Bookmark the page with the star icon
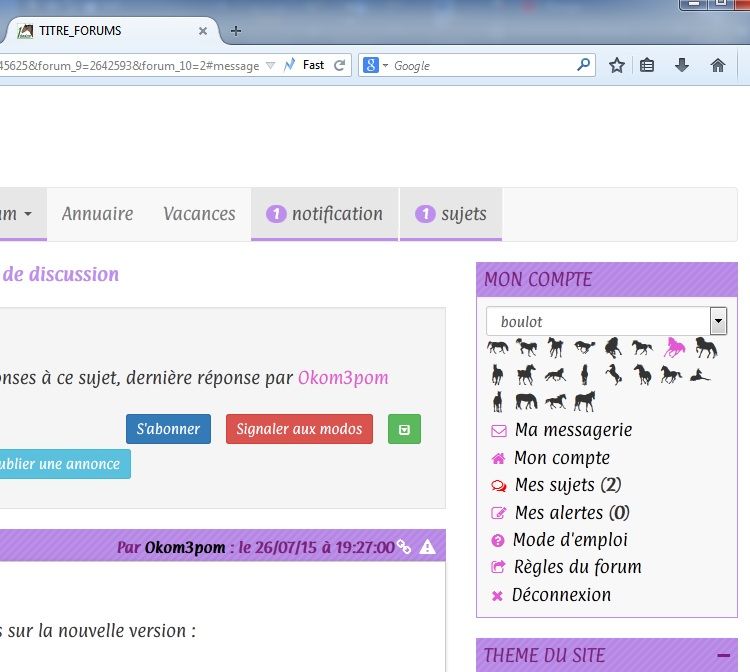Image resolution: width=750 pixels, height=672 pixels. pyautogui.click(x=617, y=65)
